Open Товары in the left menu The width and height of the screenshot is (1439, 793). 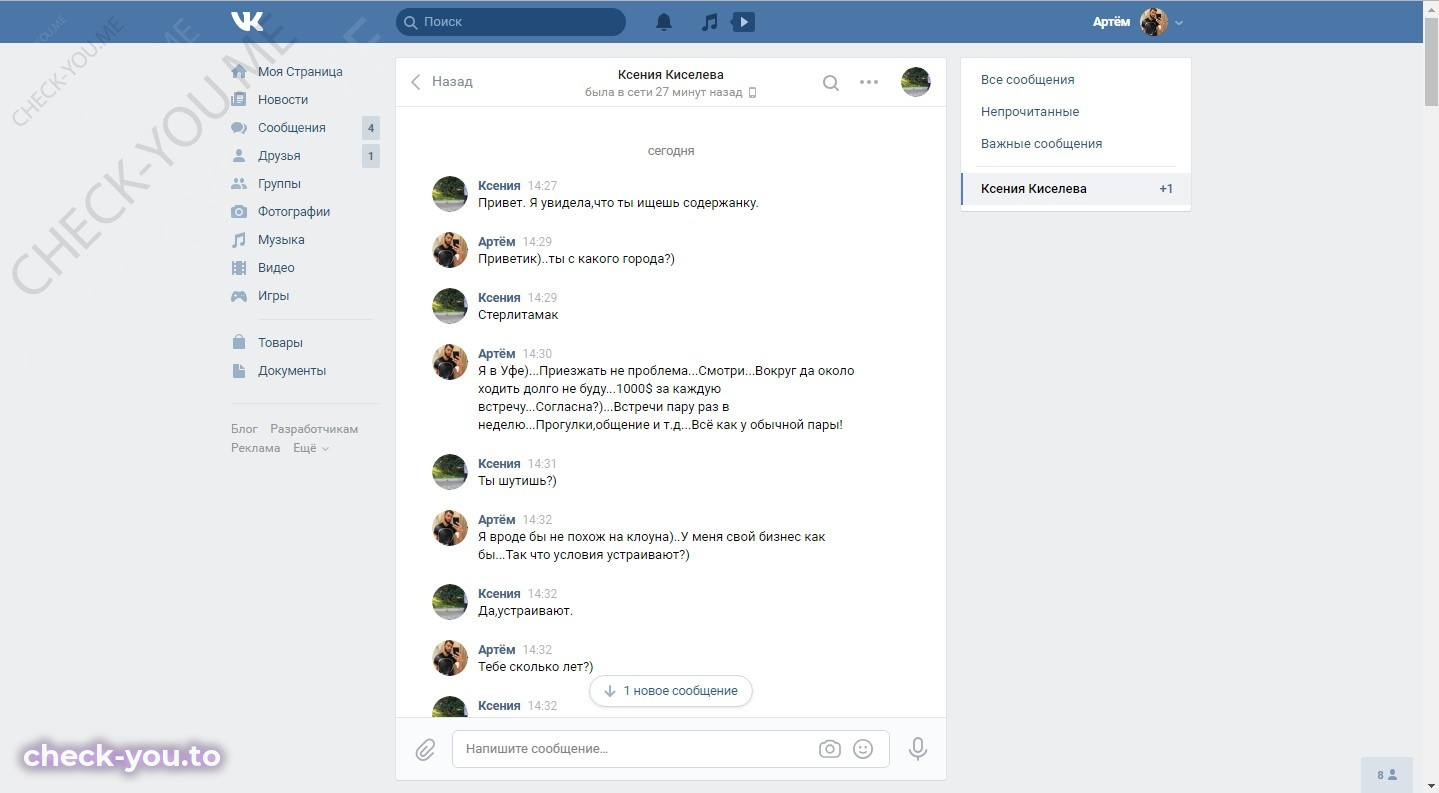280,343
